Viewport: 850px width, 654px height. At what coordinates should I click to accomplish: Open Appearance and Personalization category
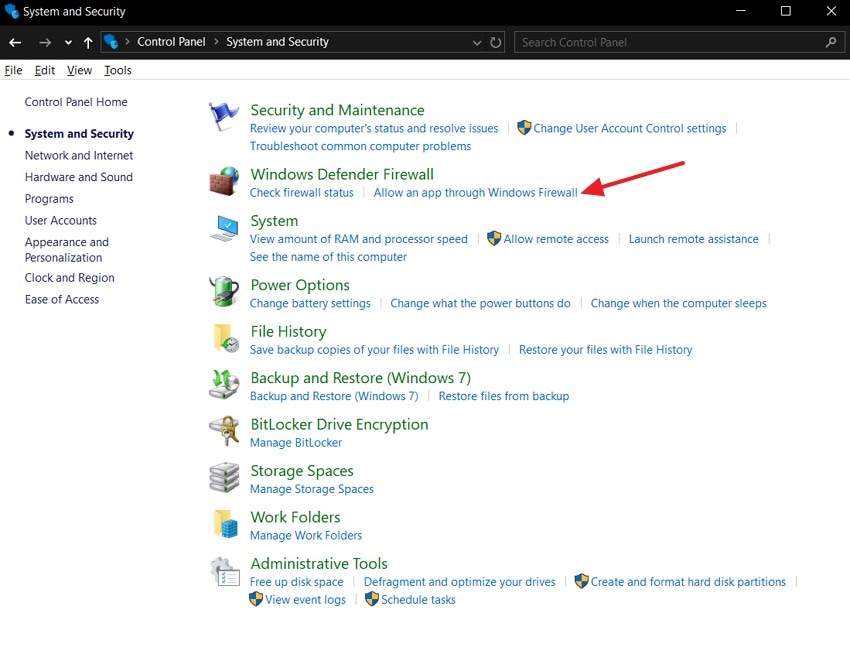(x=67, y=249)
